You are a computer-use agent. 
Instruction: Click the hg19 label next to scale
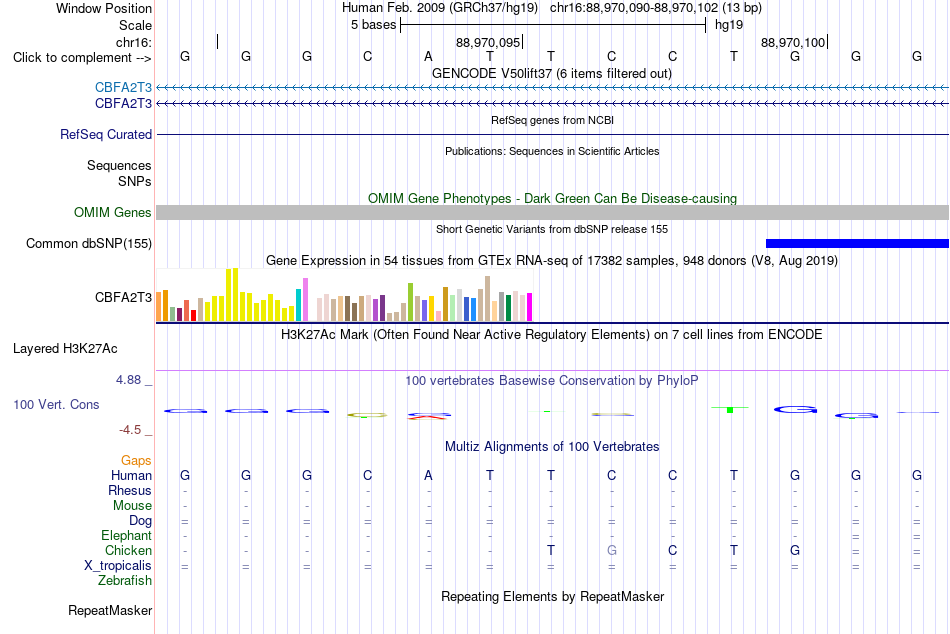tap(729, 25)
